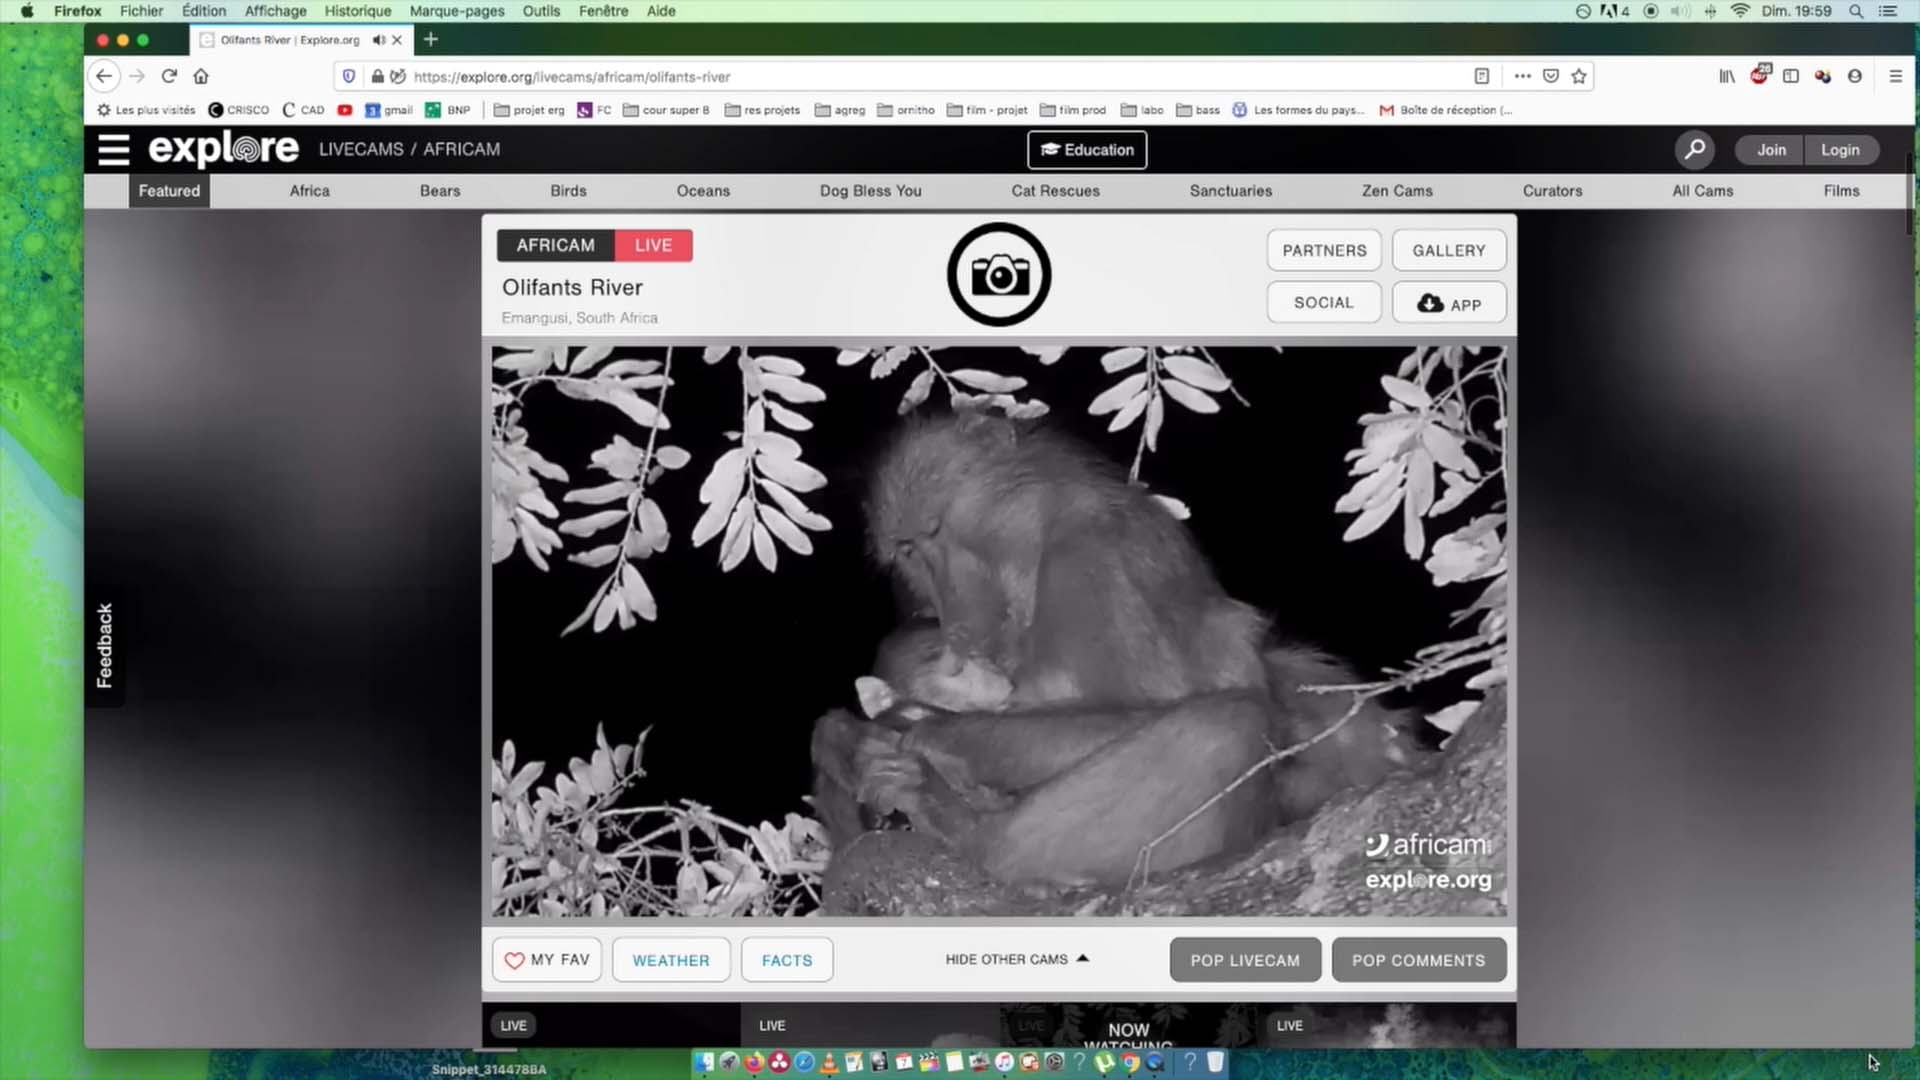The image size is (1920, 1080).
Task: Click the camera snapshot icon
Action: click(998, 275)
